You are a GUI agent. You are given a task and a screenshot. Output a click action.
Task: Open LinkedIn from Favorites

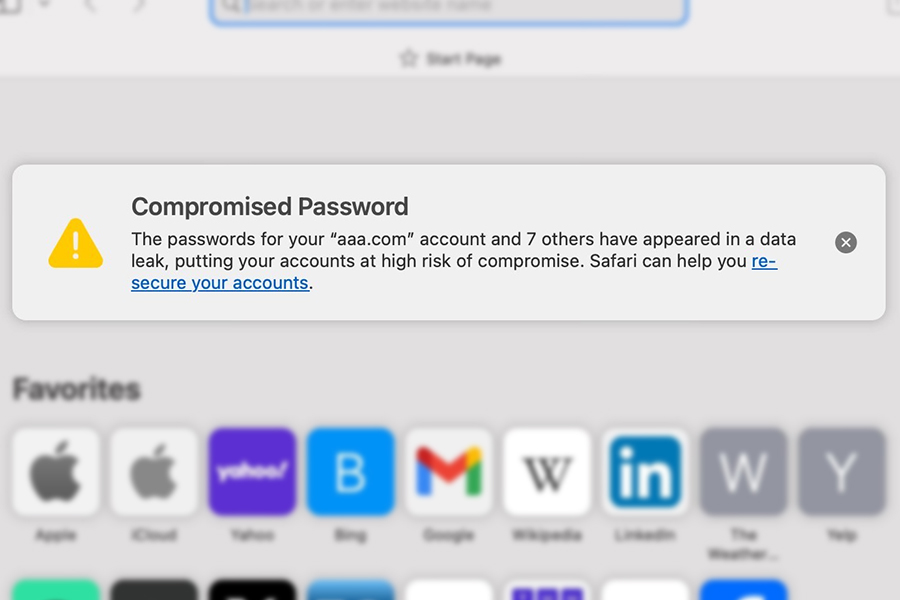(x=644, y=472)
